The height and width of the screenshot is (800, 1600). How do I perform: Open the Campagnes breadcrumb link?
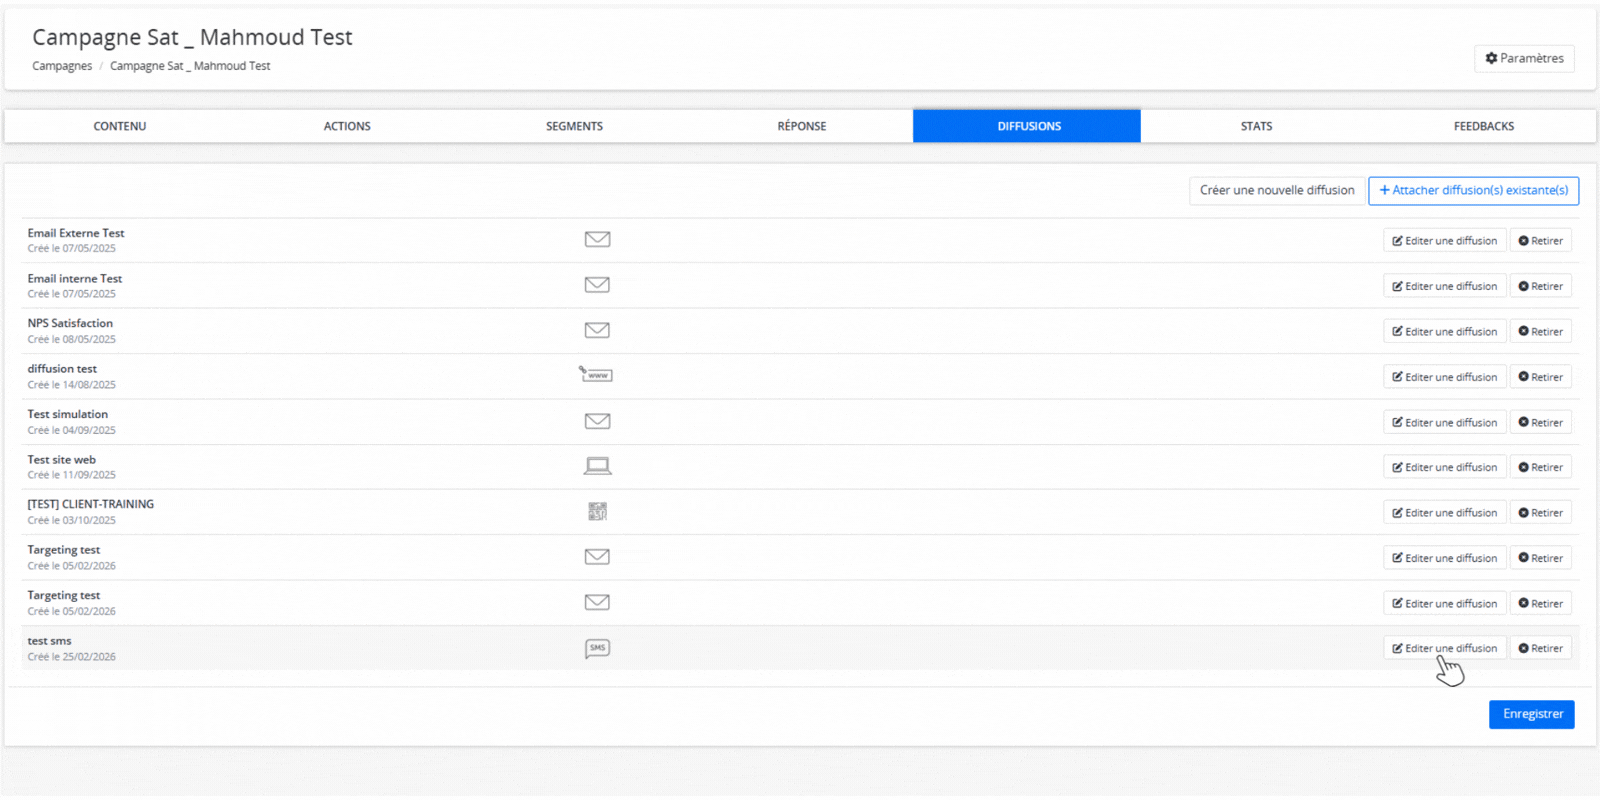[x=62, y=66]
